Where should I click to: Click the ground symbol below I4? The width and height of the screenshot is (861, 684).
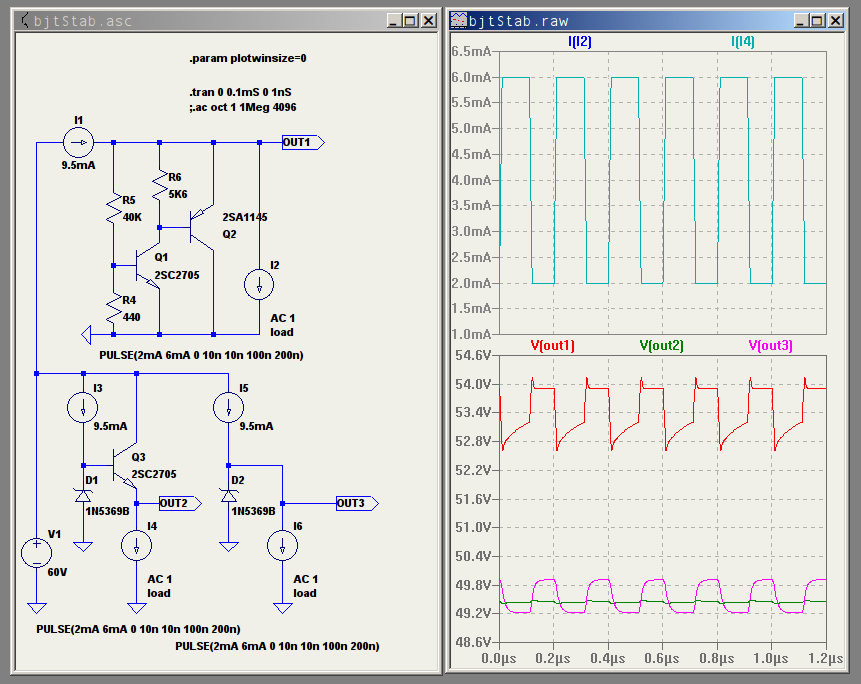(x=136, y=608)
